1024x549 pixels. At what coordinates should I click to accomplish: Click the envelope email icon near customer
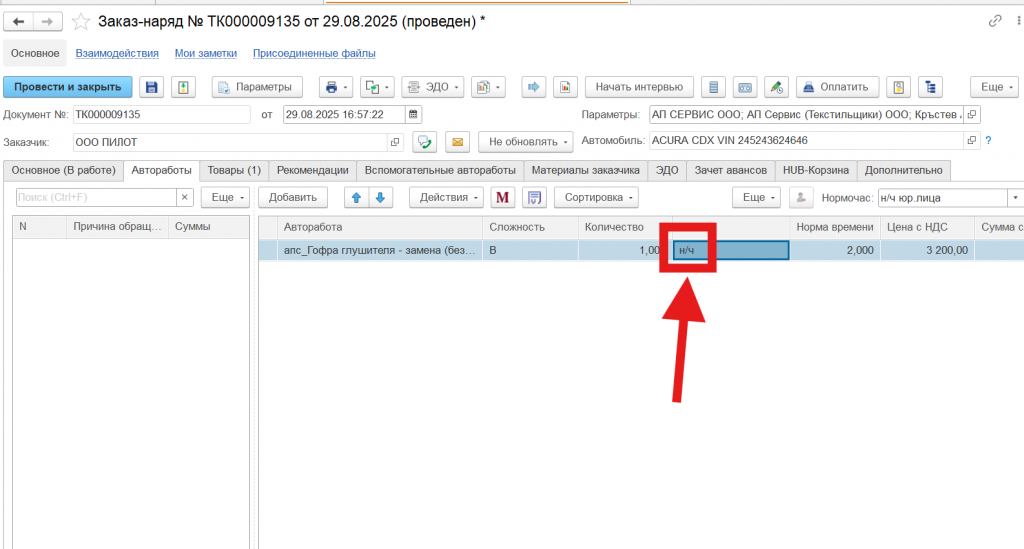click(457, 142)
